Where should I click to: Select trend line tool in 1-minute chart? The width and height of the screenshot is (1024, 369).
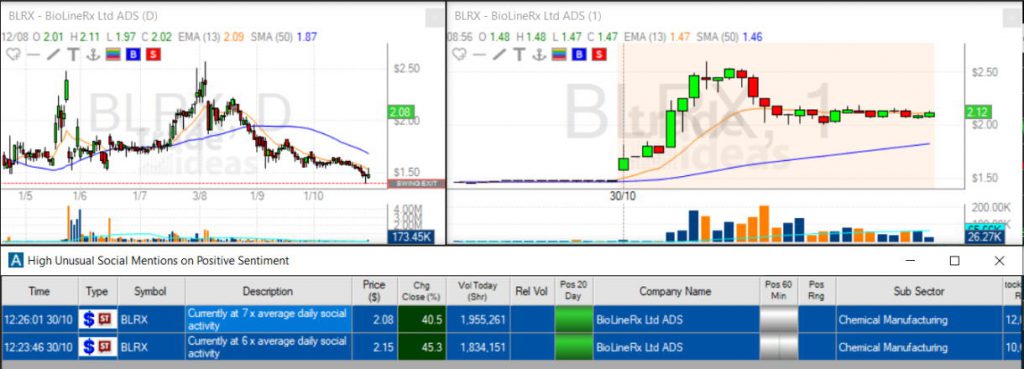[499, 55]
